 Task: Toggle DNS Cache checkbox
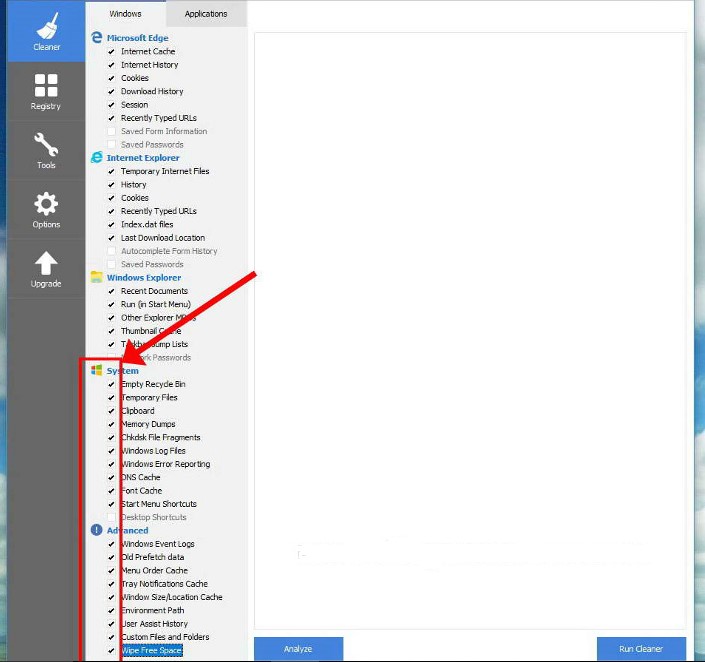click(x=111, y=477)
